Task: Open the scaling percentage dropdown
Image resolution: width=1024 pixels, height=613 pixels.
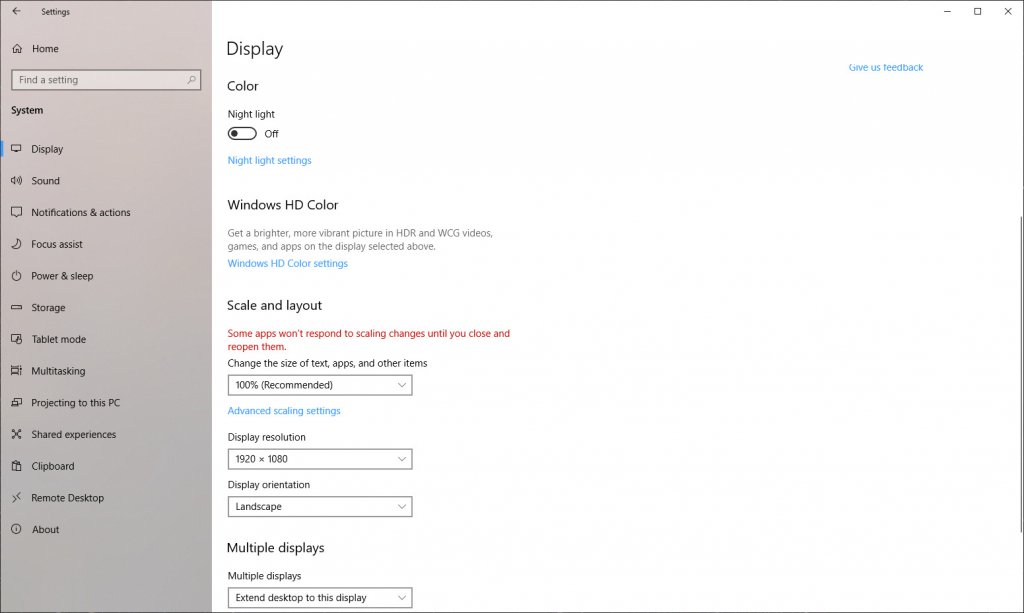Action: click(x=320, y=385)
